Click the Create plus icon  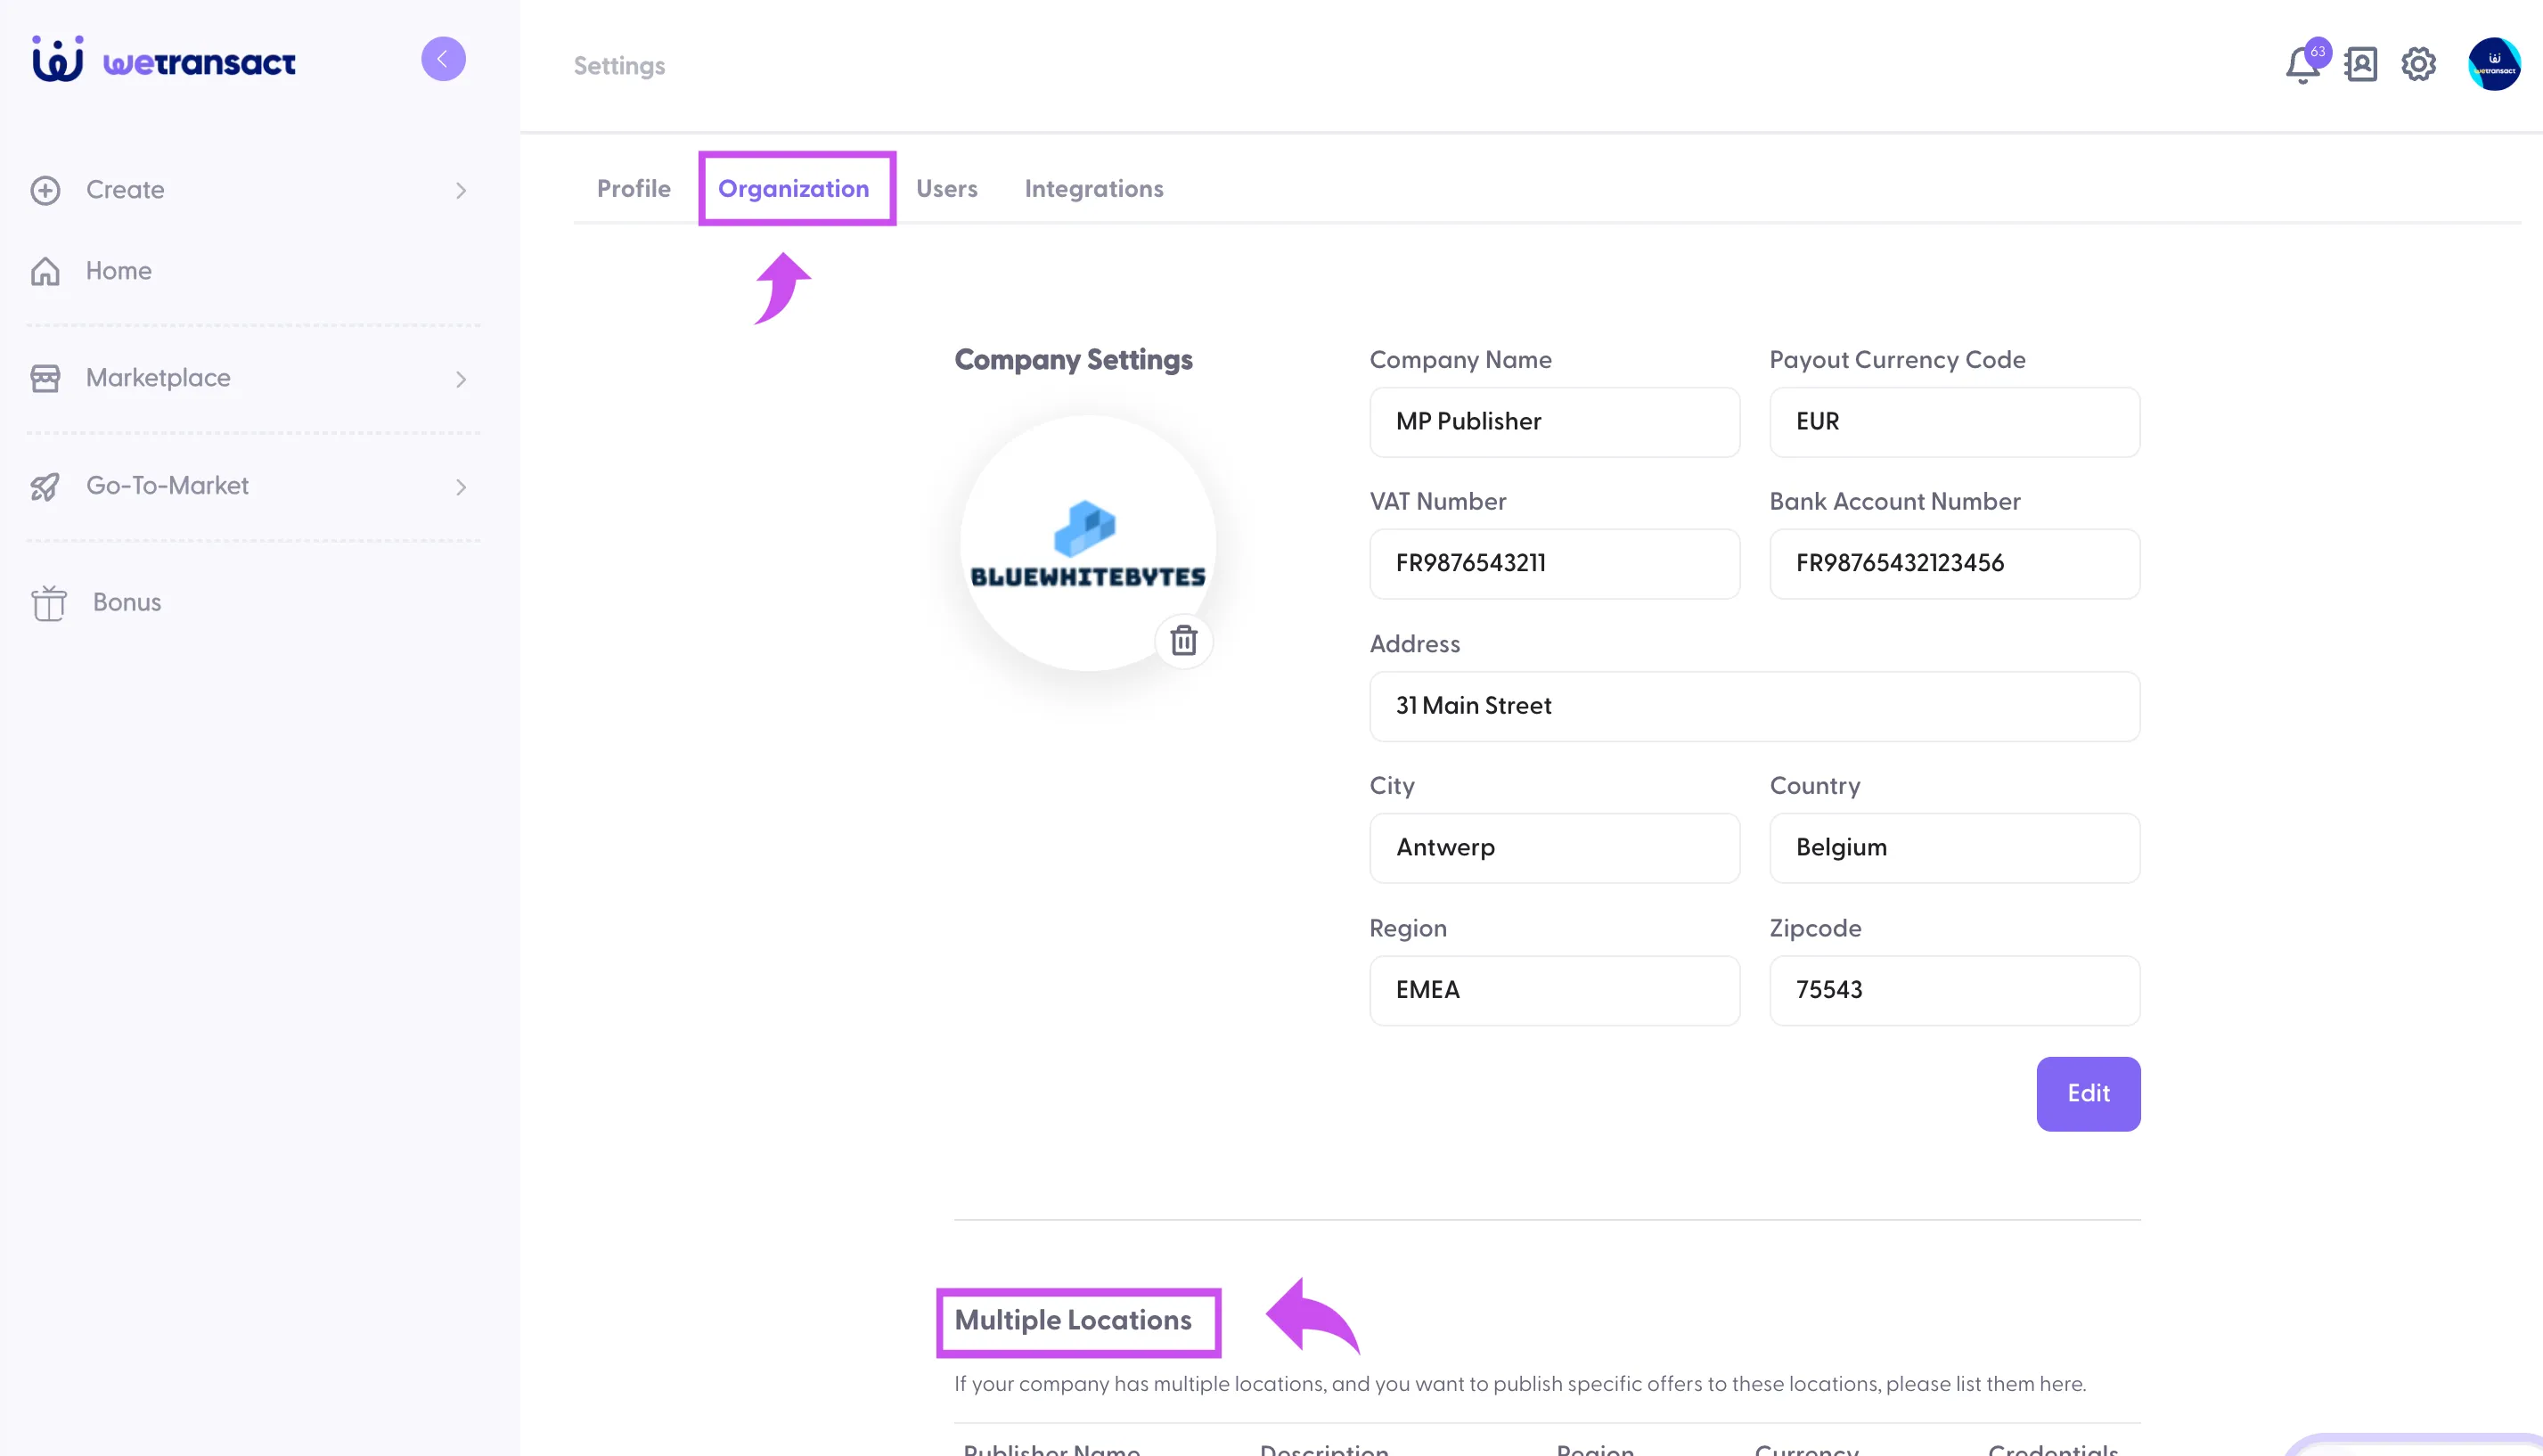pos(45,190)
